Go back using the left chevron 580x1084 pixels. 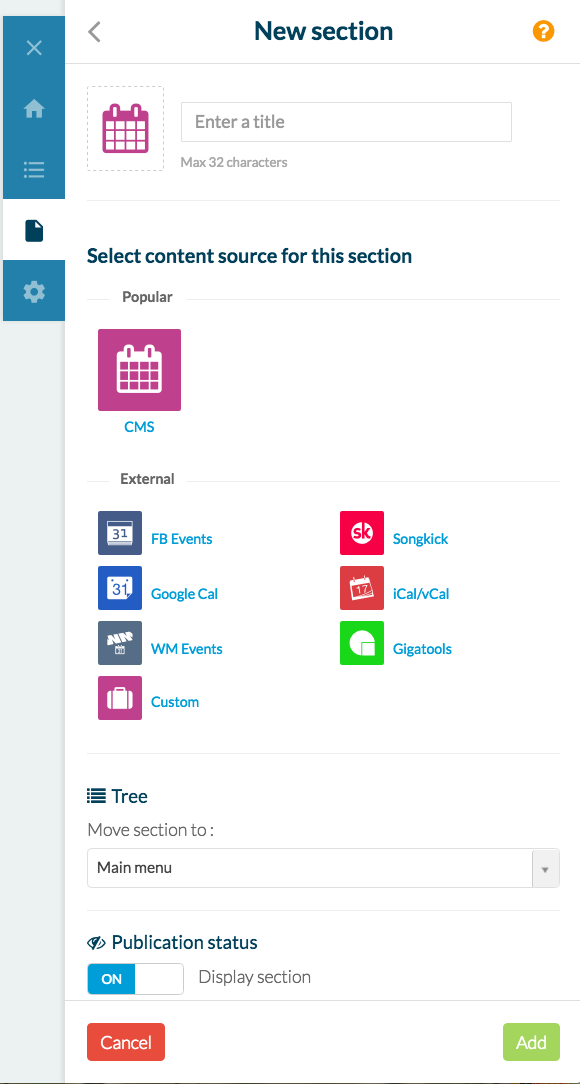coord(95,32)
